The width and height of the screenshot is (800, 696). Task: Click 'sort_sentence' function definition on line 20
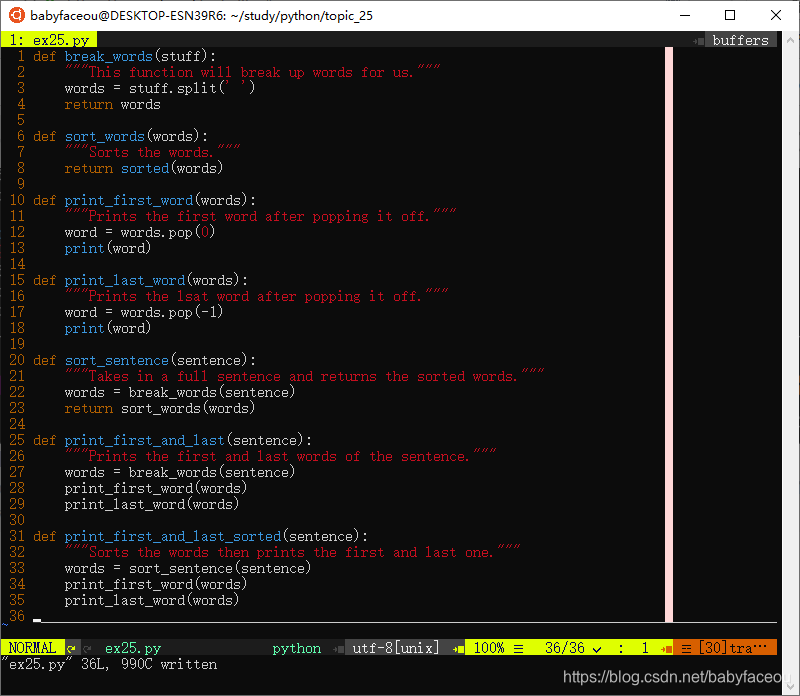116,360
